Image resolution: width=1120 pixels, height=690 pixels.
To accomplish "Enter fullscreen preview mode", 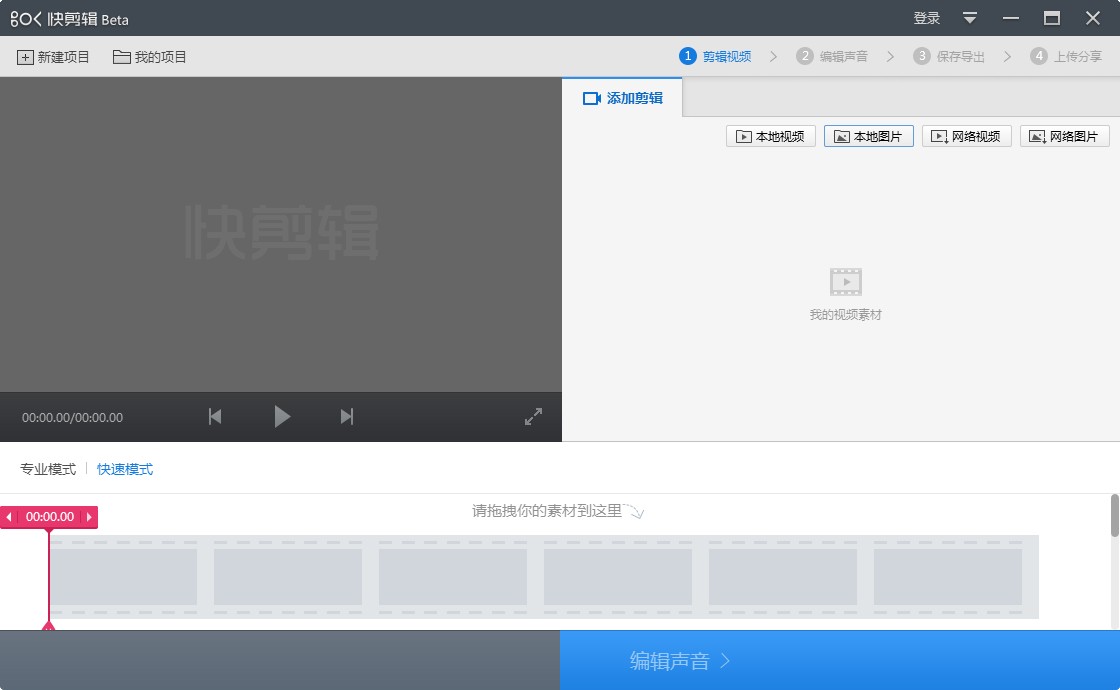I will tap(533, 416).
